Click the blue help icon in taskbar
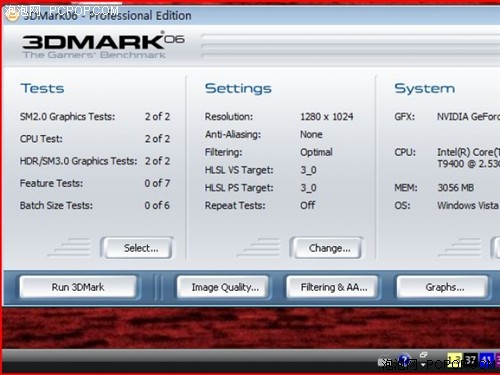500x375 pixels. [x=404, y=360]
